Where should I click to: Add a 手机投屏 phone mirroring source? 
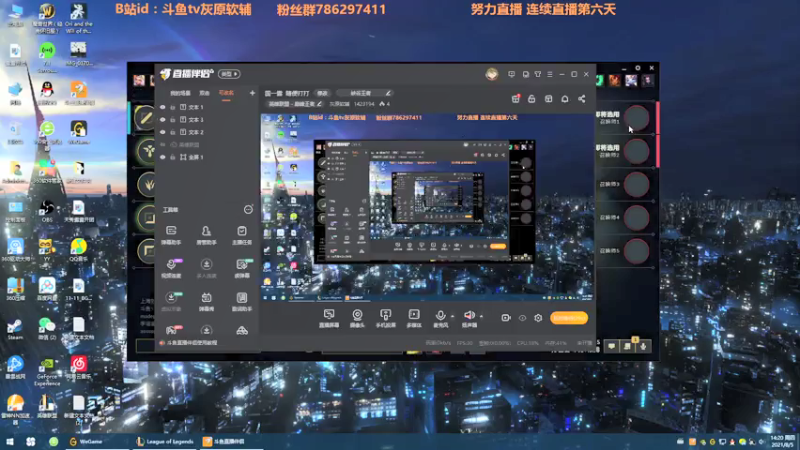click(x=386, y=318)
